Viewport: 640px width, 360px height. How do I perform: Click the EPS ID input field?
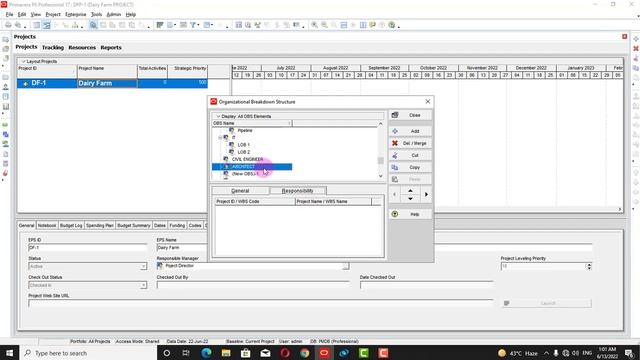[x=88, y=248]
